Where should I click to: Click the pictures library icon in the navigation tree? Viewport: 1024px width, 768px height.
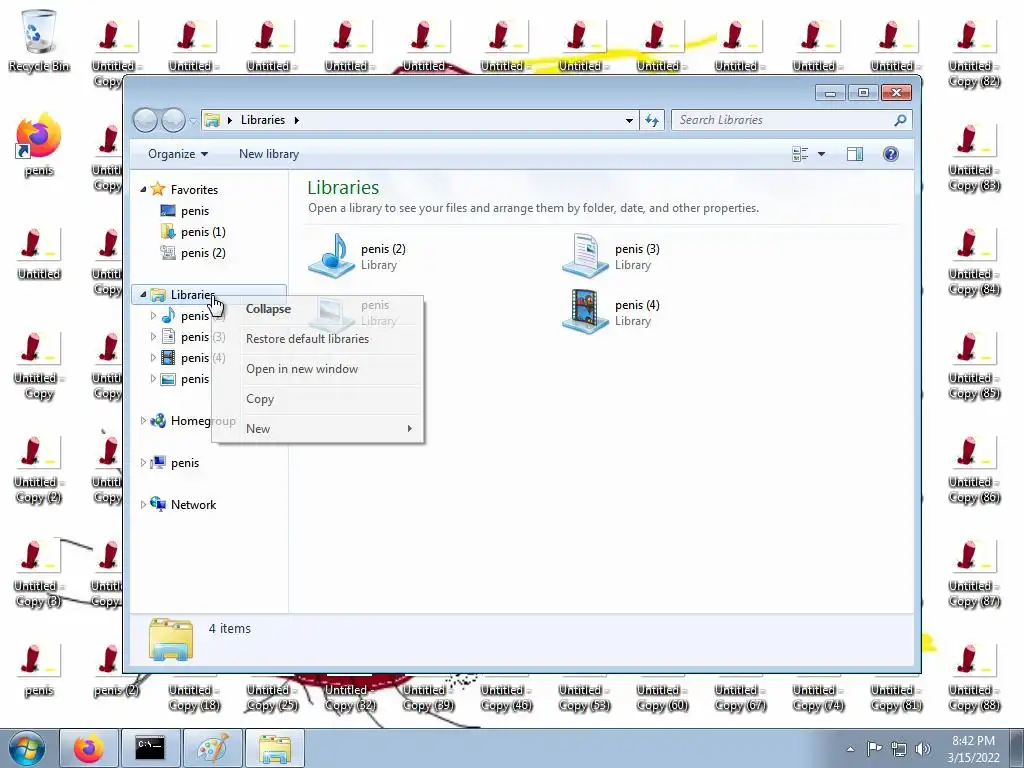[x=168, y=379]
